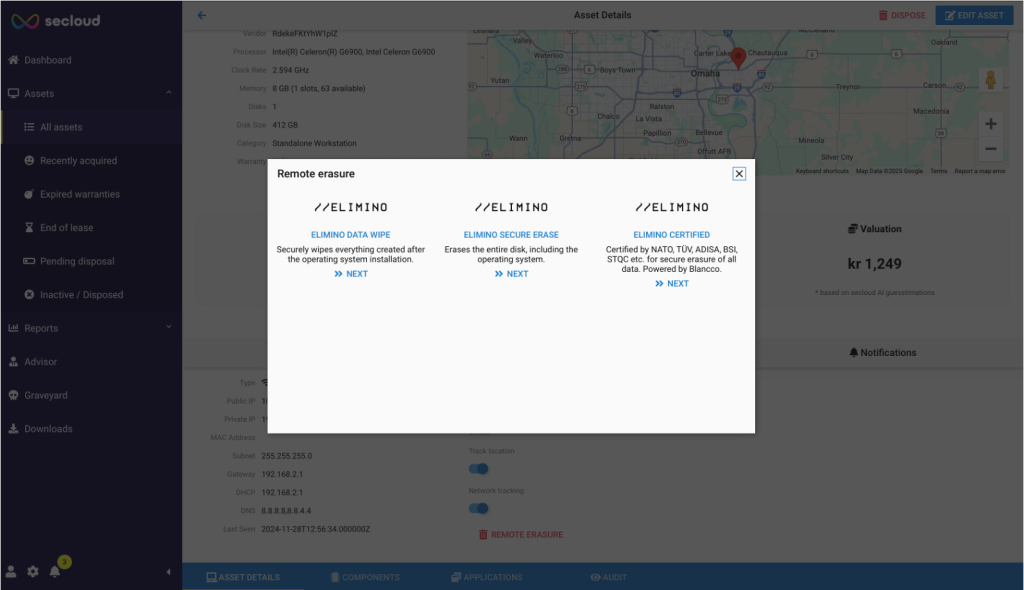1024x590 pixels.
Task: Open the notifications bell in sidebar
Action: 55,571
